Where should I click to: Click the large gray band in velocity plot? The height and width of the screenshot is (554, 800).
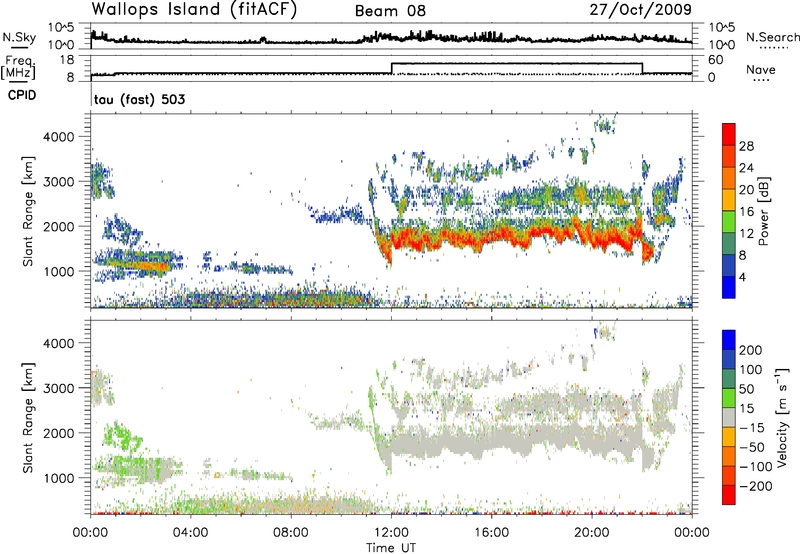(515, 441)
